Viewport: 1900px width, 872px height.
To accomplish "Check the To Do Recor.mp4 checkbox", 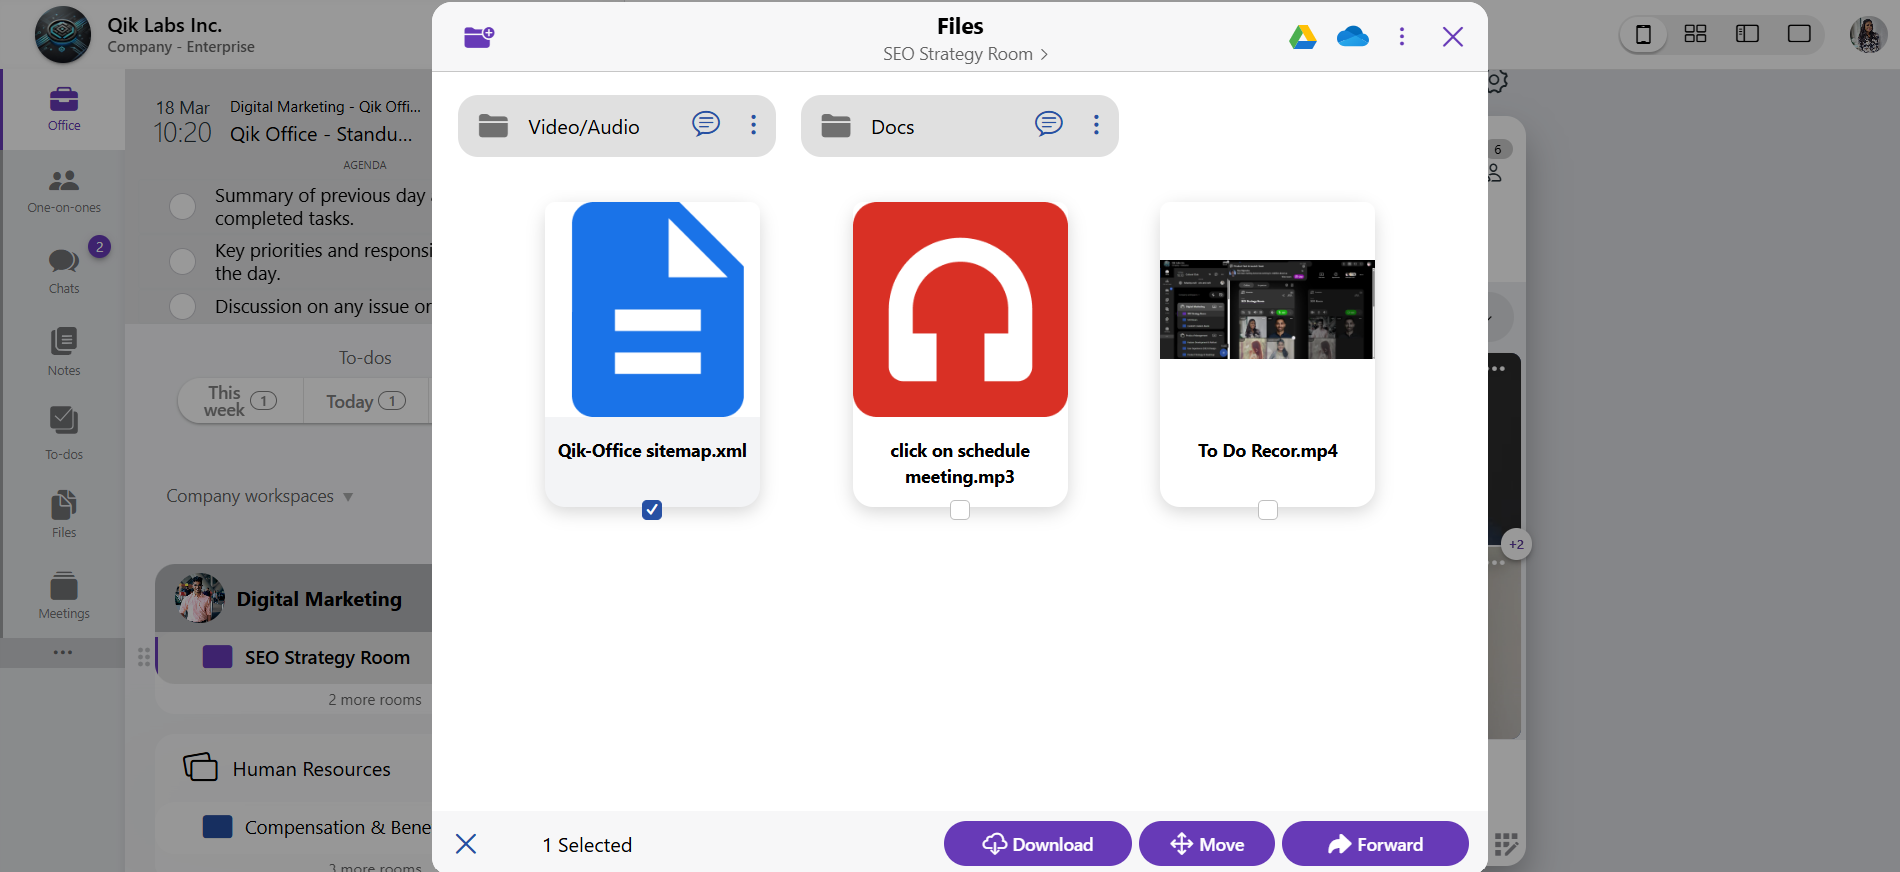I will pos(1268,510).
